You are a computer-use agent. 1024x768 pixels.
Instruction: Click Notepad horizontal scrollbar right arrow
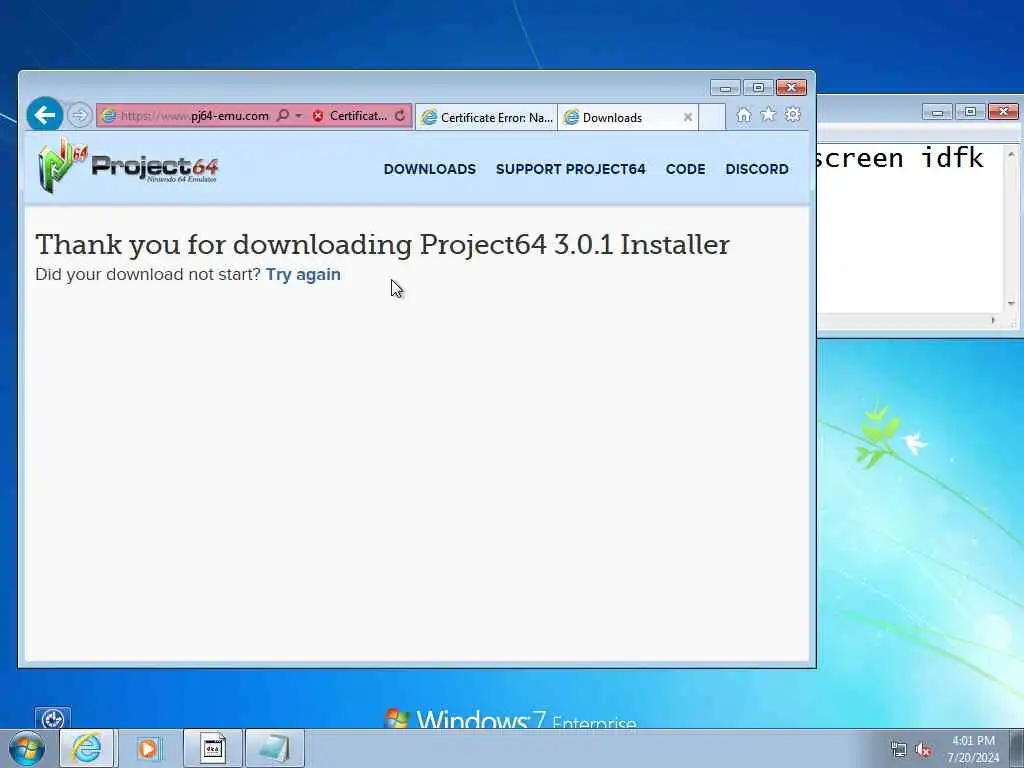[993, 320]
